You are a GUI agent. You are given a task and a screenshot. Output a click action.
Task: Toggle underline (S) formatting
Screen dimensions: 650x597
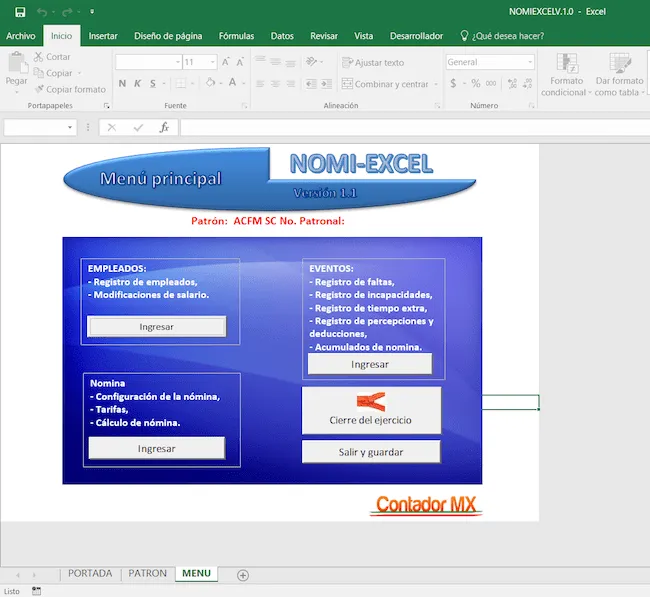pyautogui.click(x=153, y=84)
